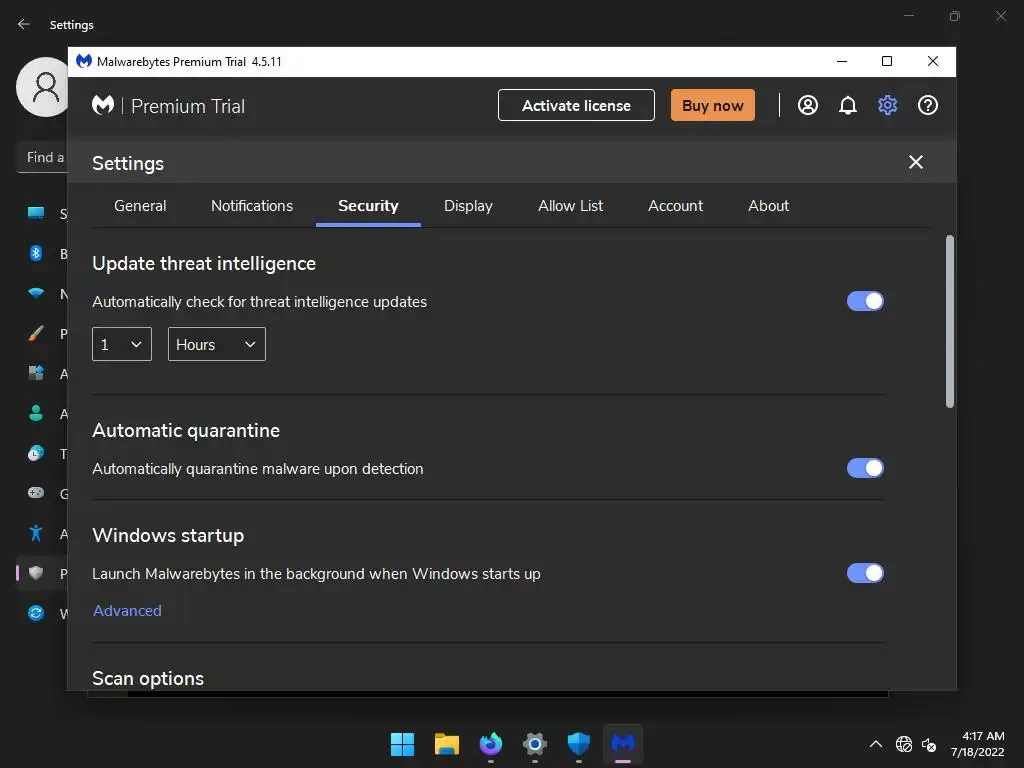
Task: Click the settings gear icon in Malwarebytes
Action: click(x=888, y=105)
